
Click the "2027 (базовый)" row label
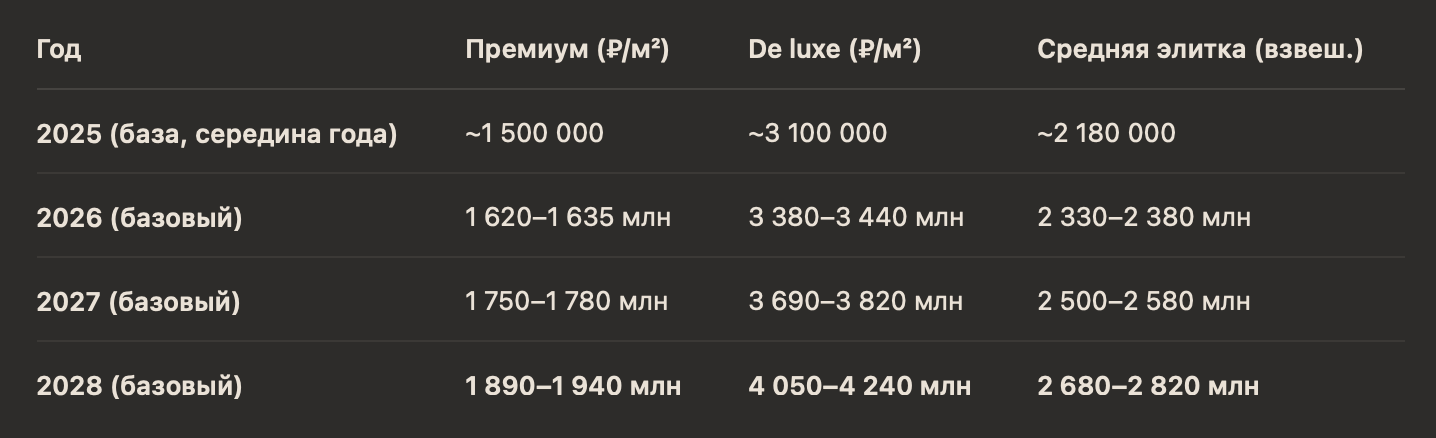(x=138, y=302)
